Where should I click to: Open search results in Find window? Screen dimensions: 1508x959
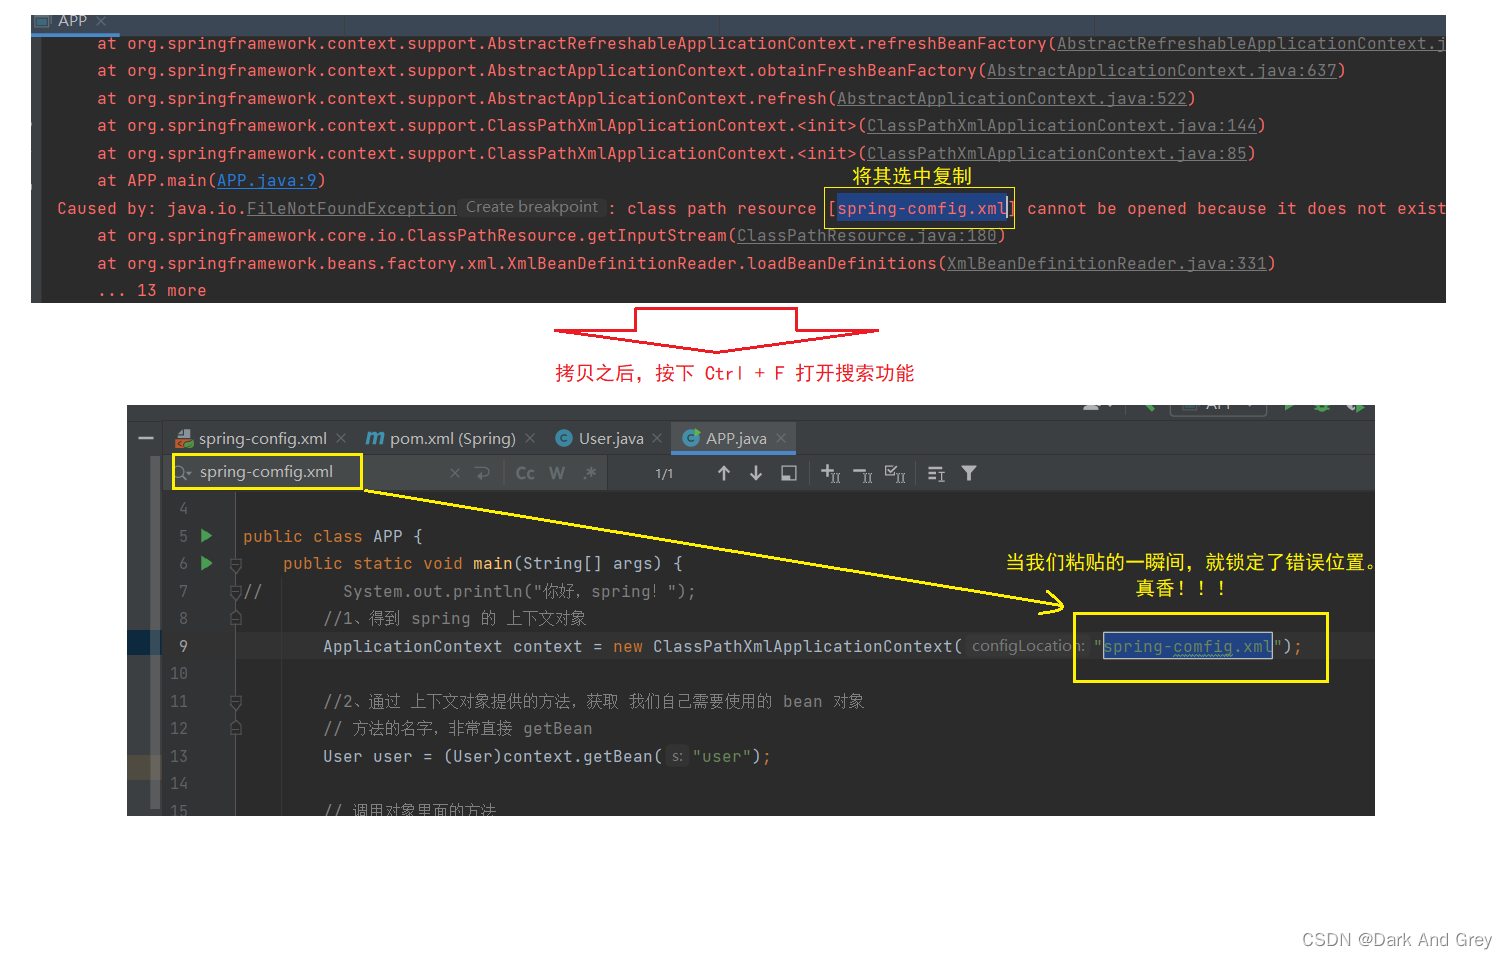tap(789, 473)
